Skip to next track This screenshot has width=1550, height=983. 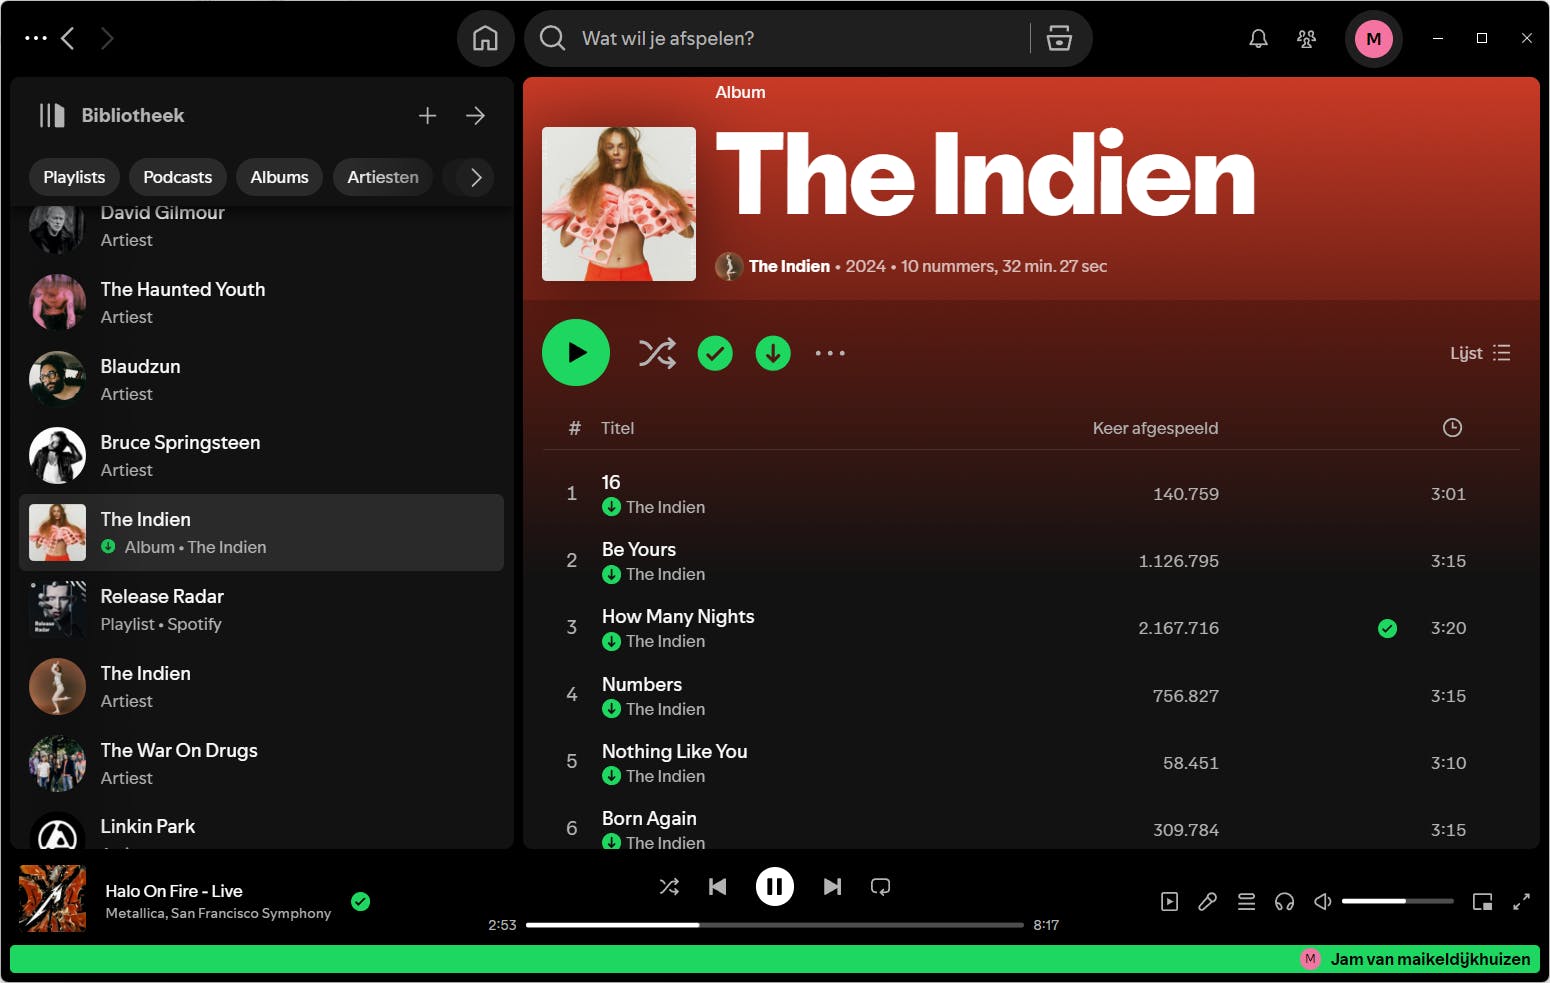(x=832, y=886)
